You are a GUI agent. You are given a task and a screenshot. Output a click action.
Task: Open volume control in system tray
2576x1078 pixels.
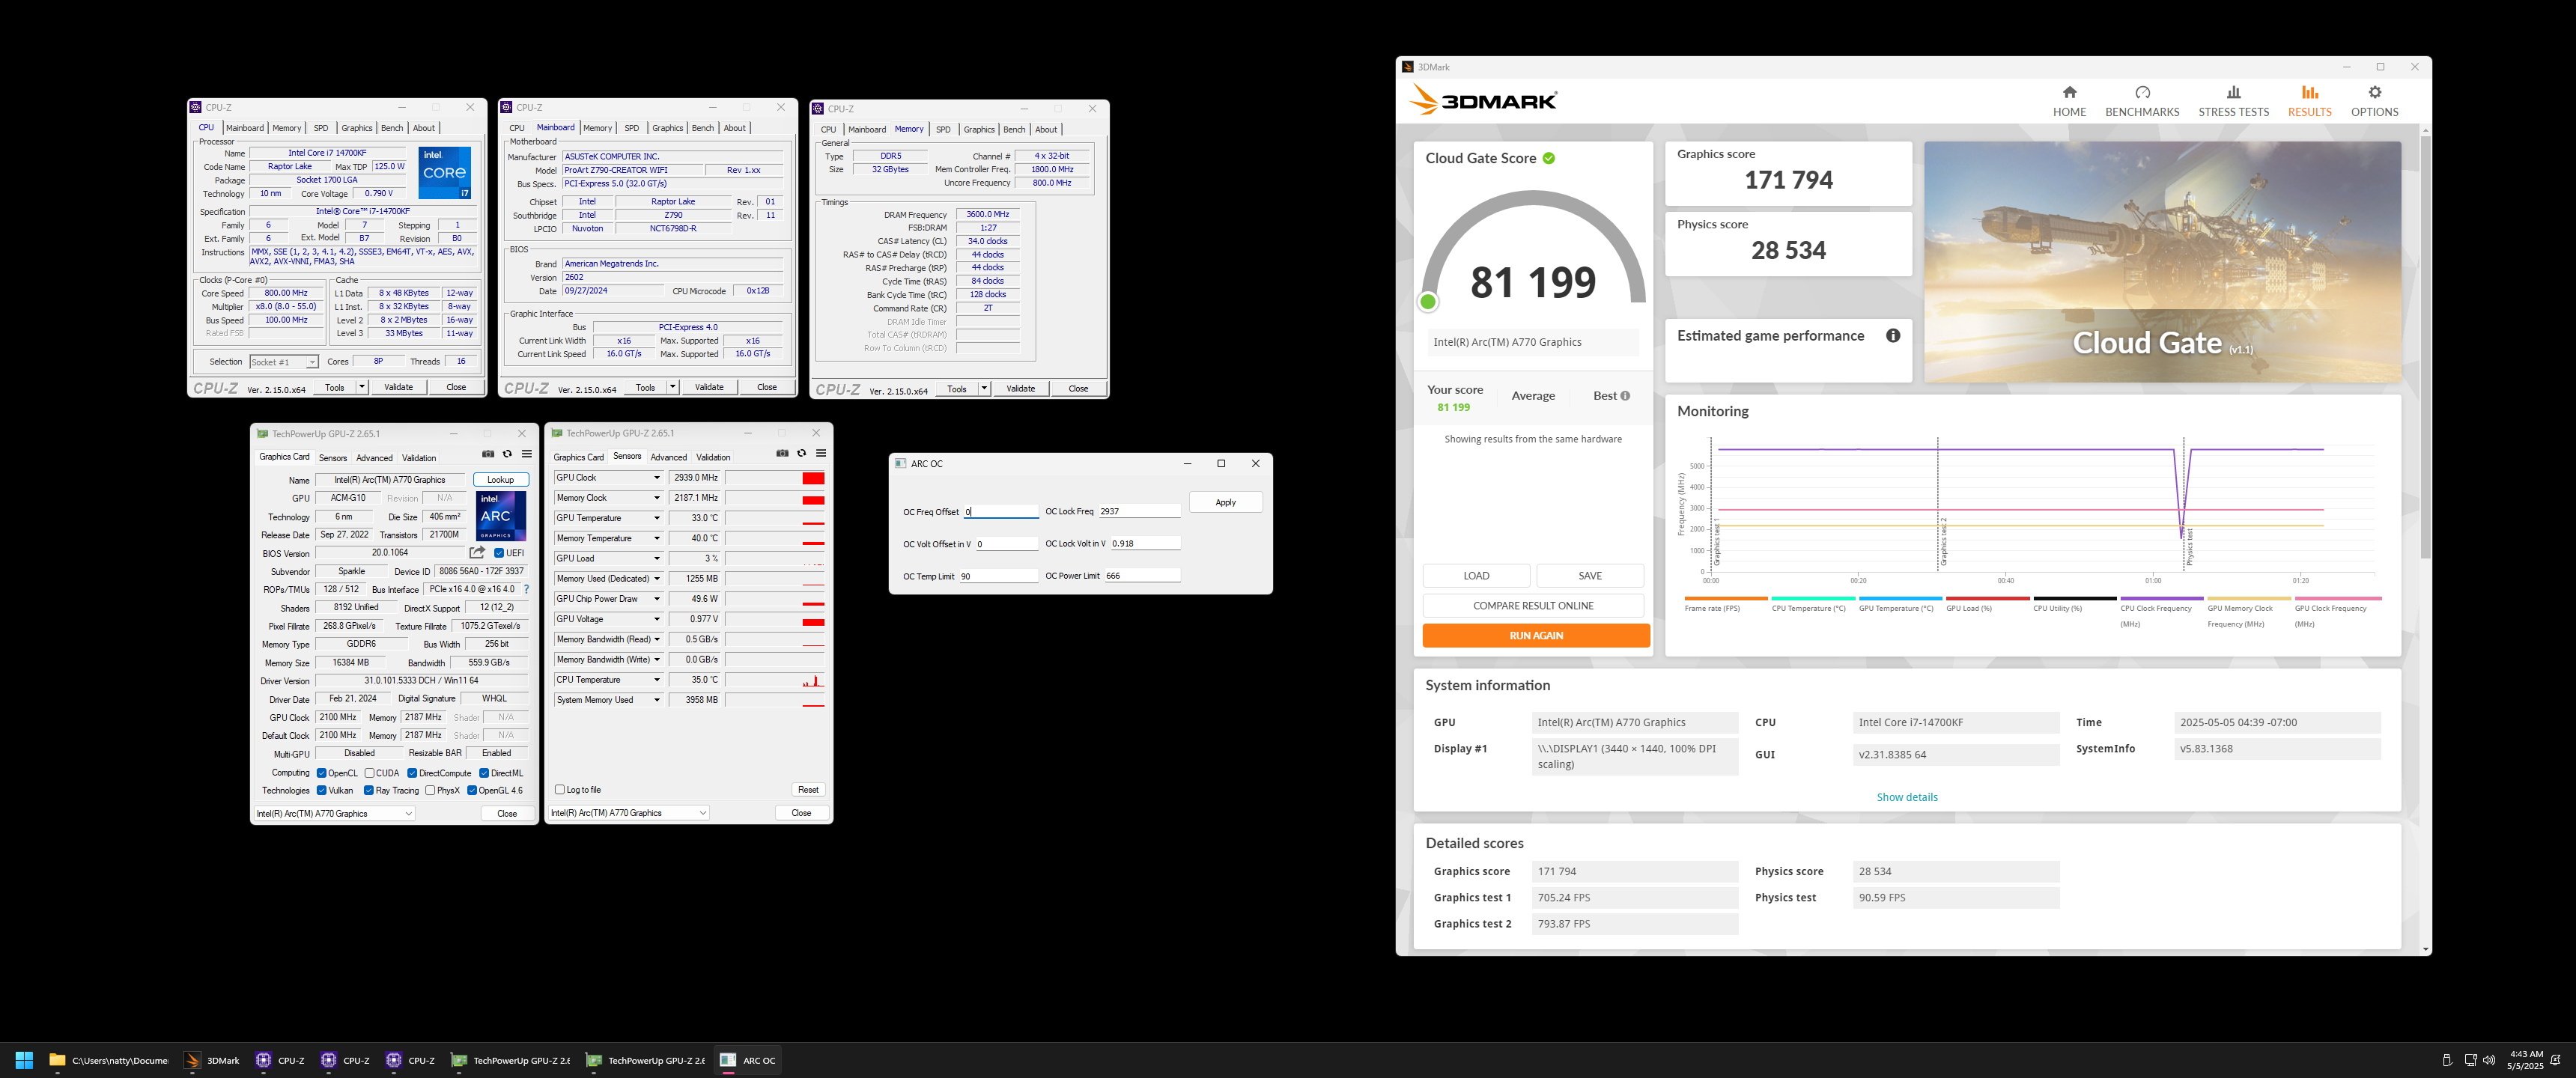coord(2488,1060)
